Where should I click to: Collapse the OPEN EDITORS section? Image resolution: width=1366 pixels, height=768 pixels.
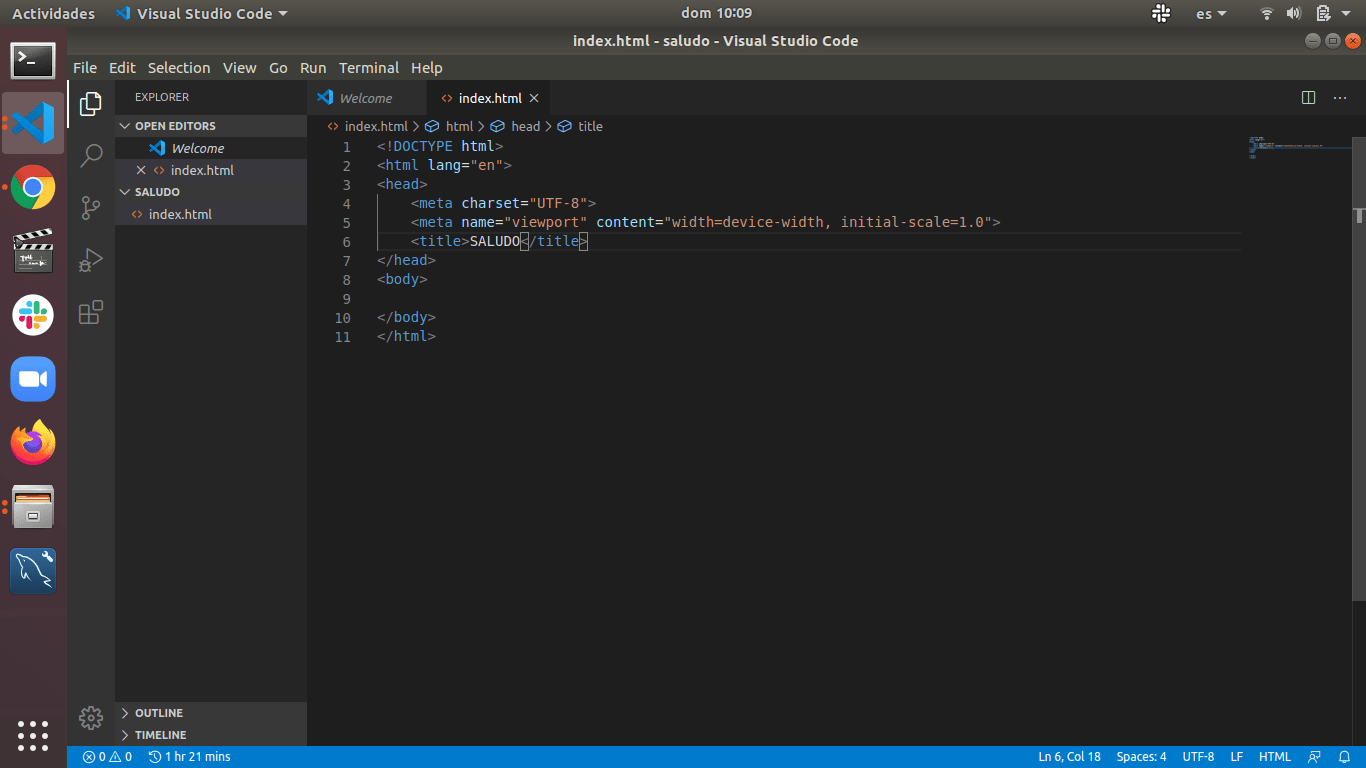point(175,126)
